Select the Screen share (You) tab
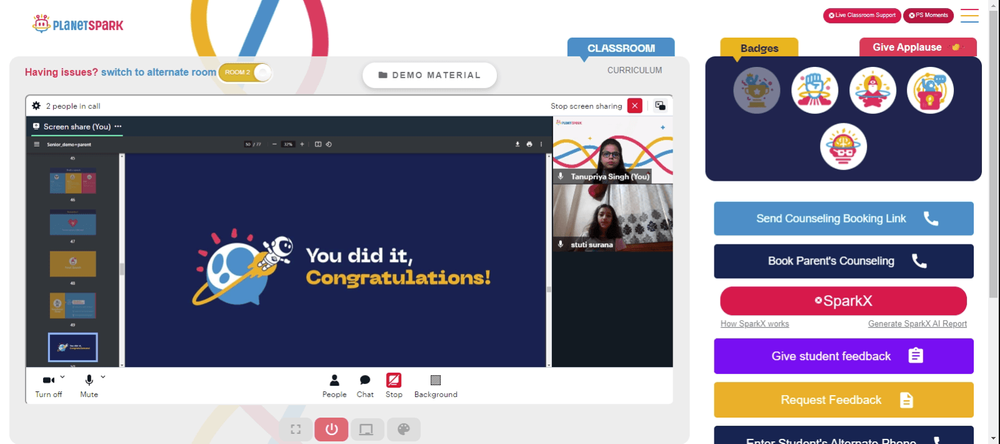 (77, 126)
